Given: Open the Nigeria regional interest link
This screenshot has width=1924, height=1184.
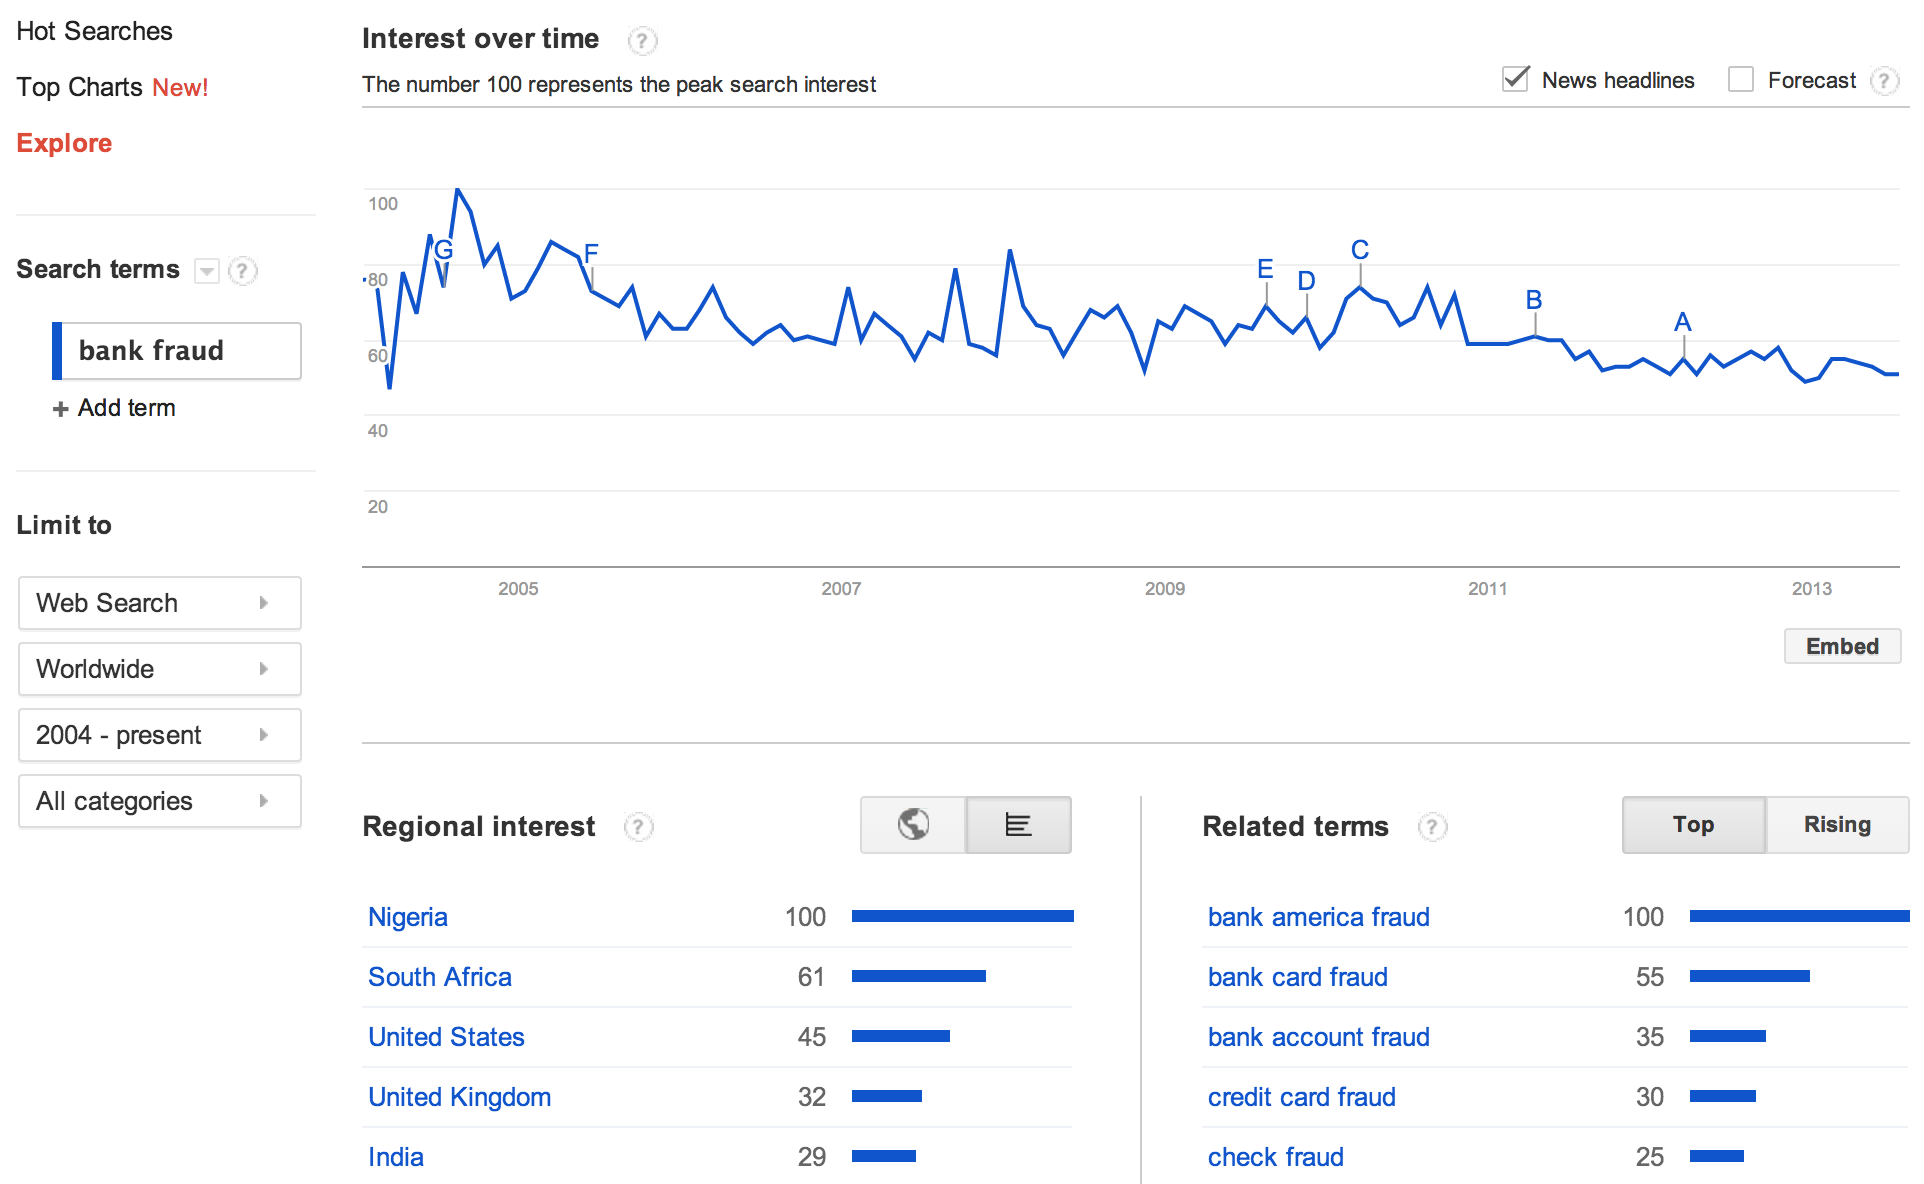Looking at the screenshot, I should pyautogui.click(x=407, y=917).
